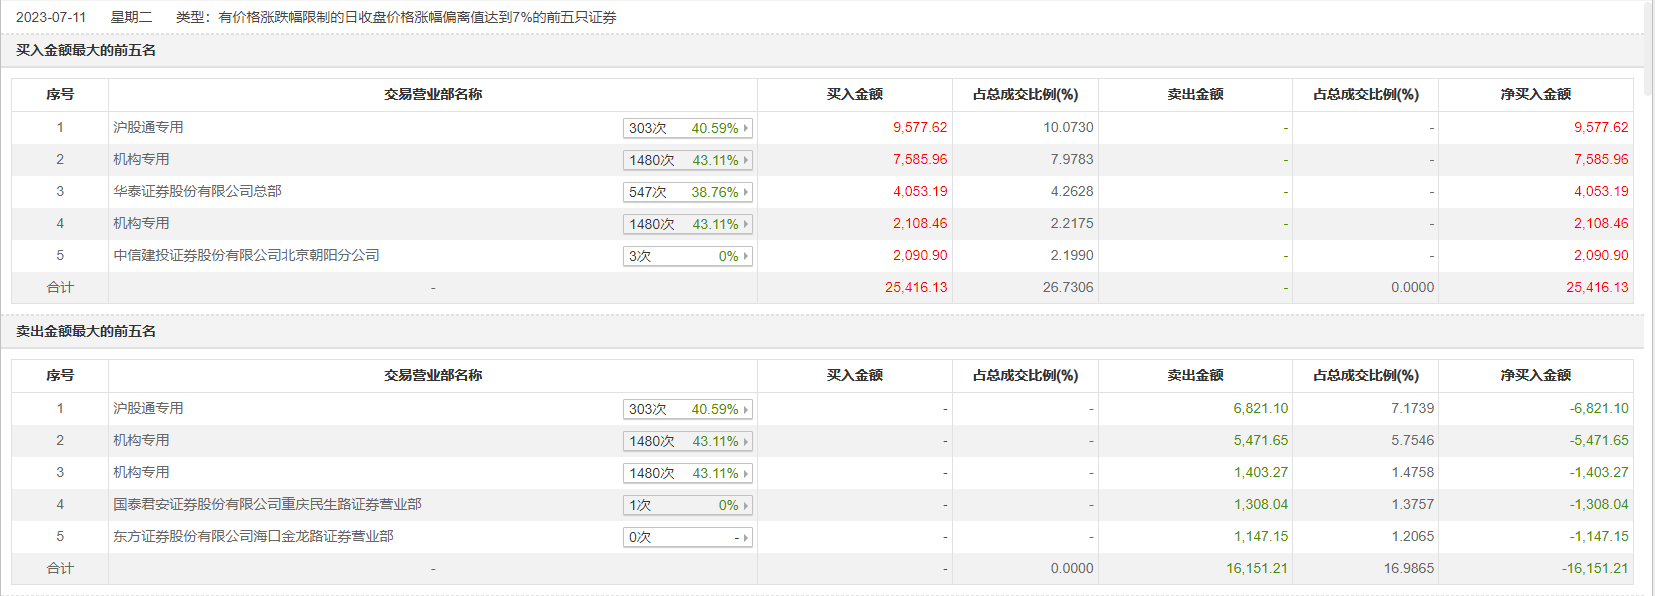
Task: Click the 卖出金额最大的前五名 section heading
Action: point(86,331)
